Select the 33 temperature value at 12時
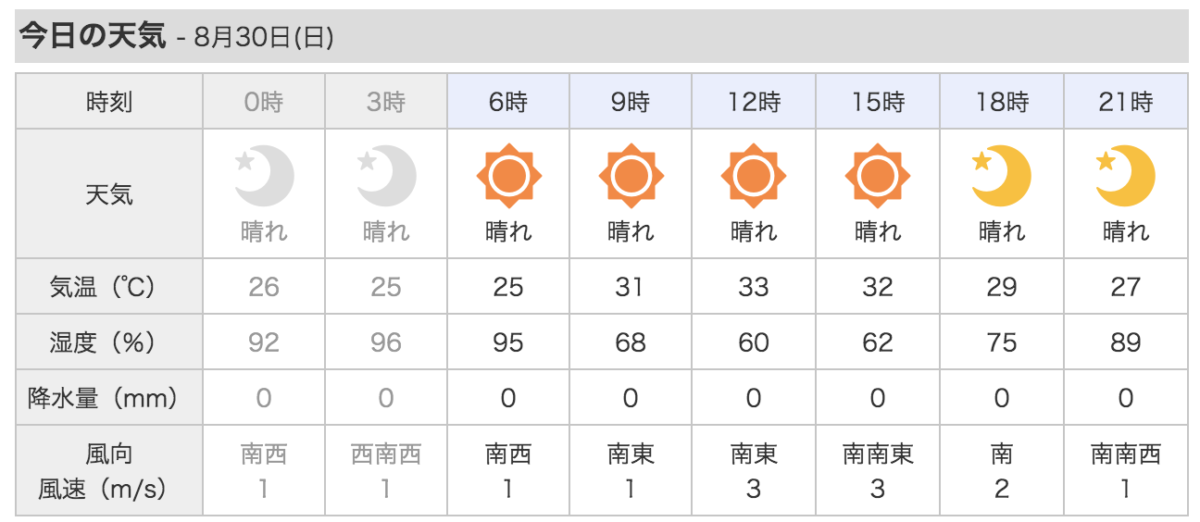This screenshot has width=1200, height=522. [x=754, y=288]
